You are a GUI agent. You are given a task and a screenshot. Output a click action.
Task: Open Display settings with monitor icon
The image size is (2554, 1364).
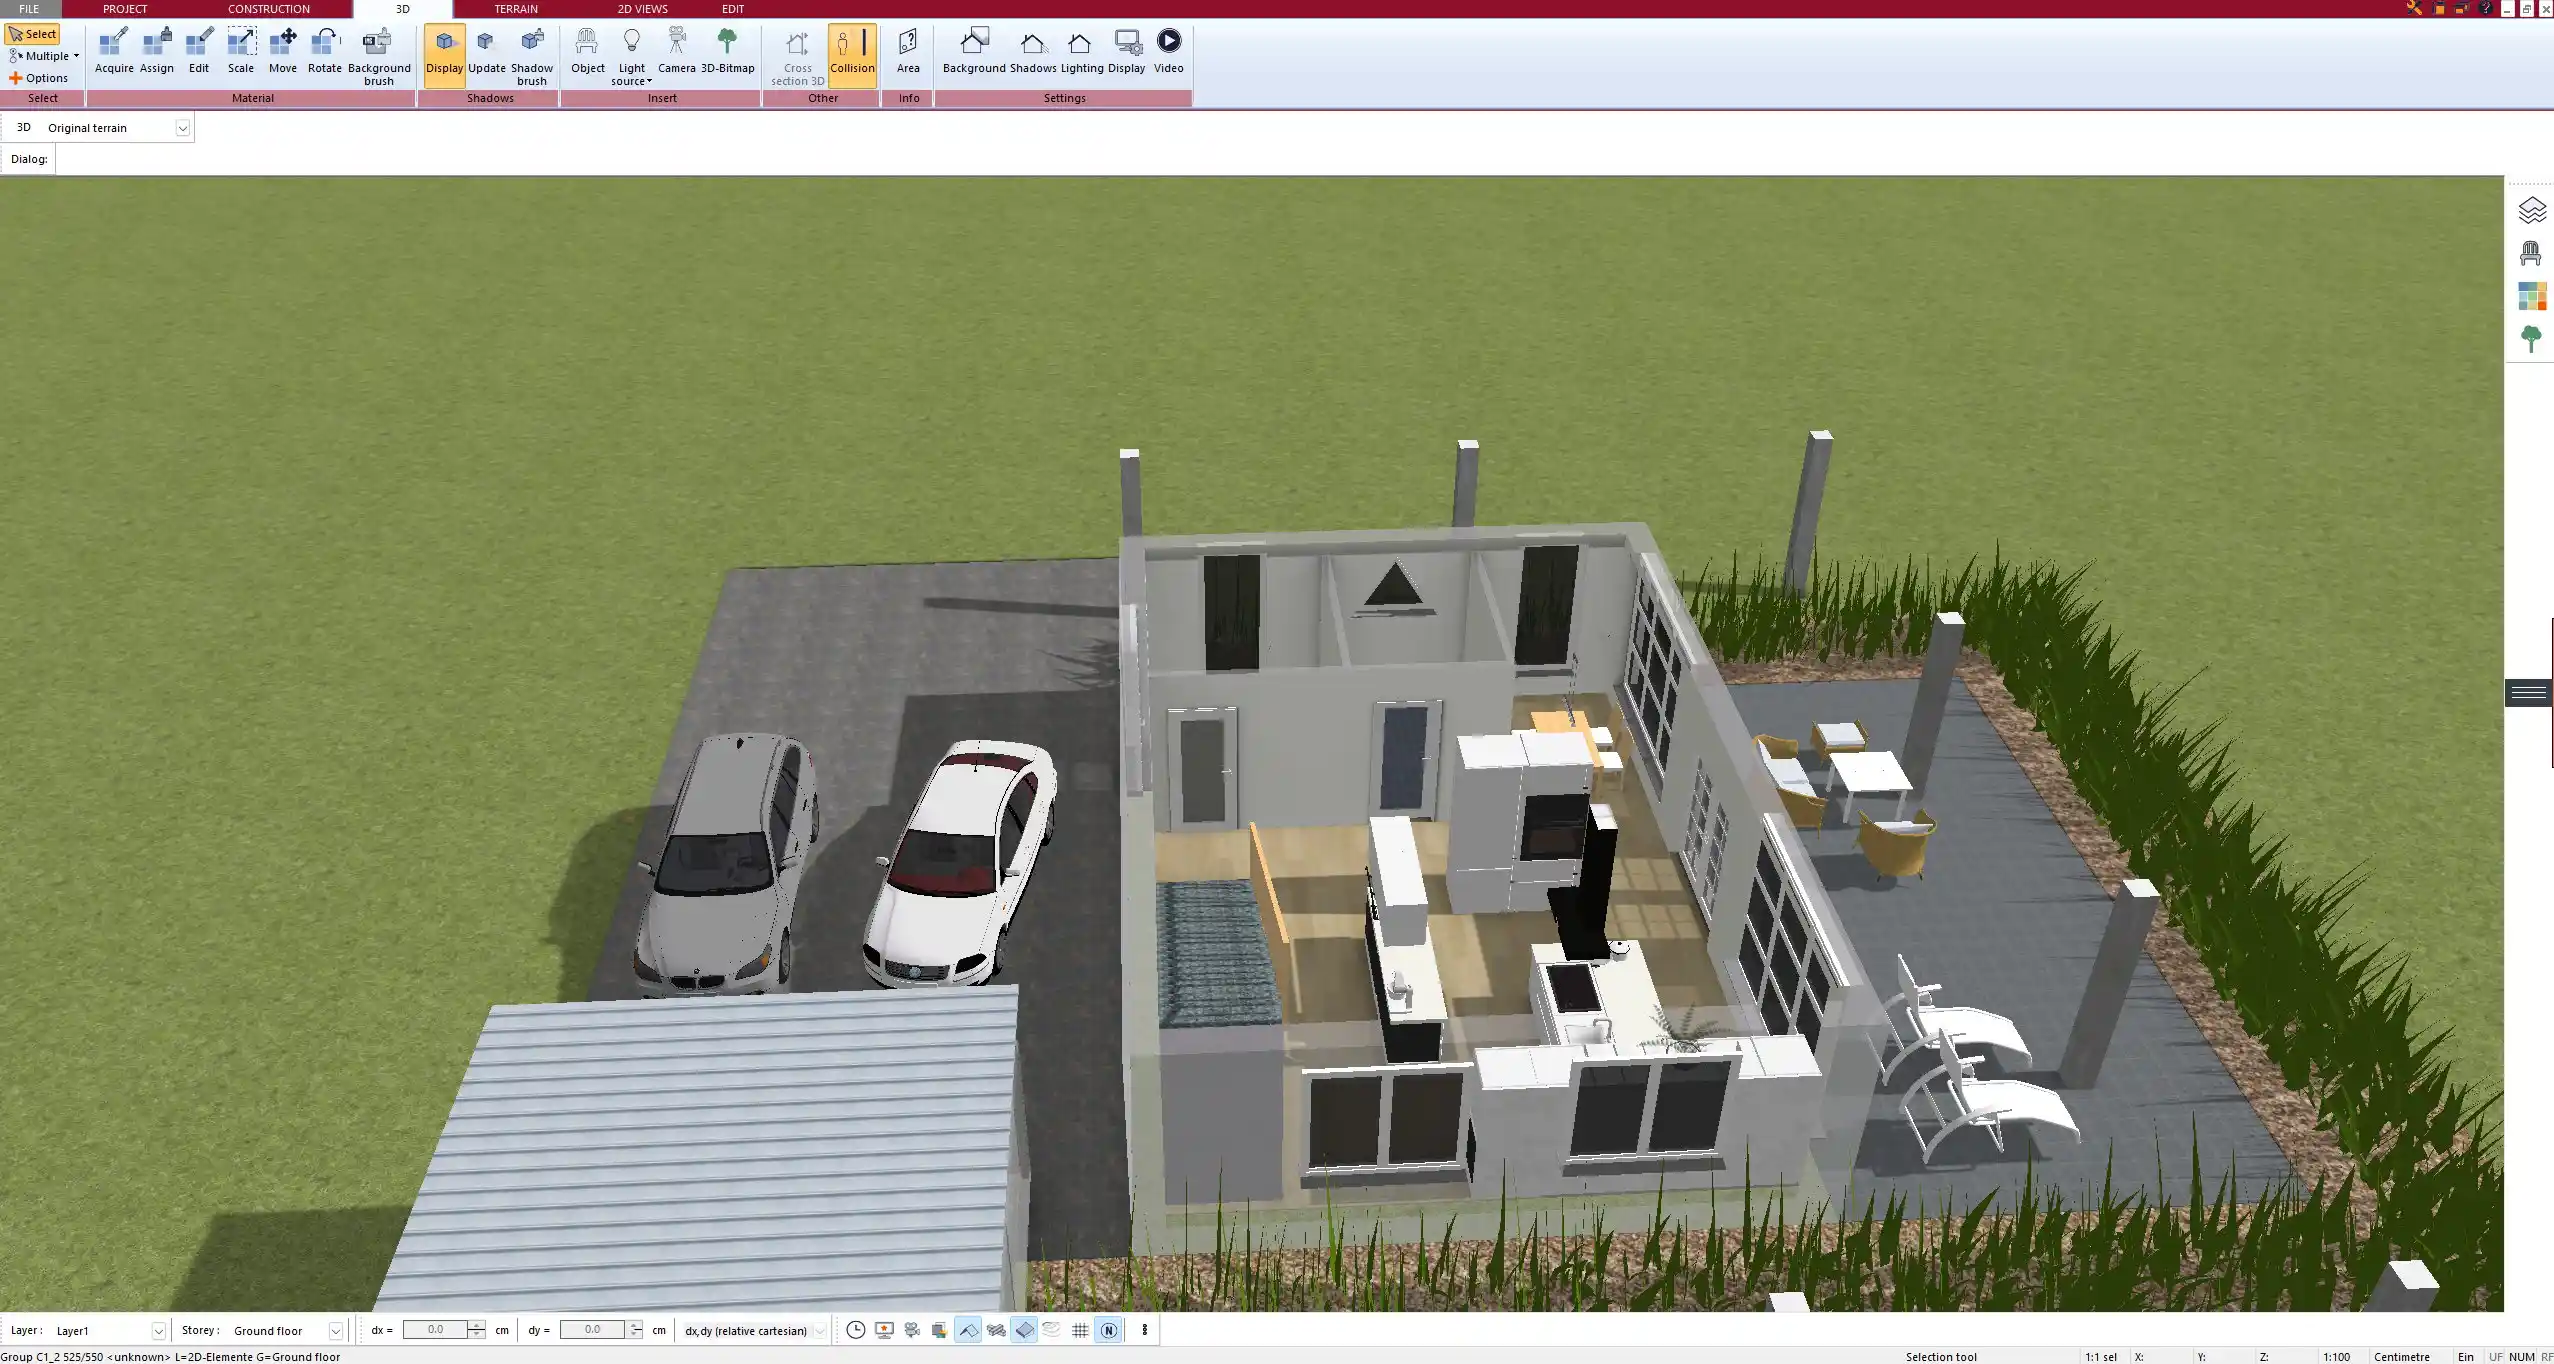[1126, 52]
